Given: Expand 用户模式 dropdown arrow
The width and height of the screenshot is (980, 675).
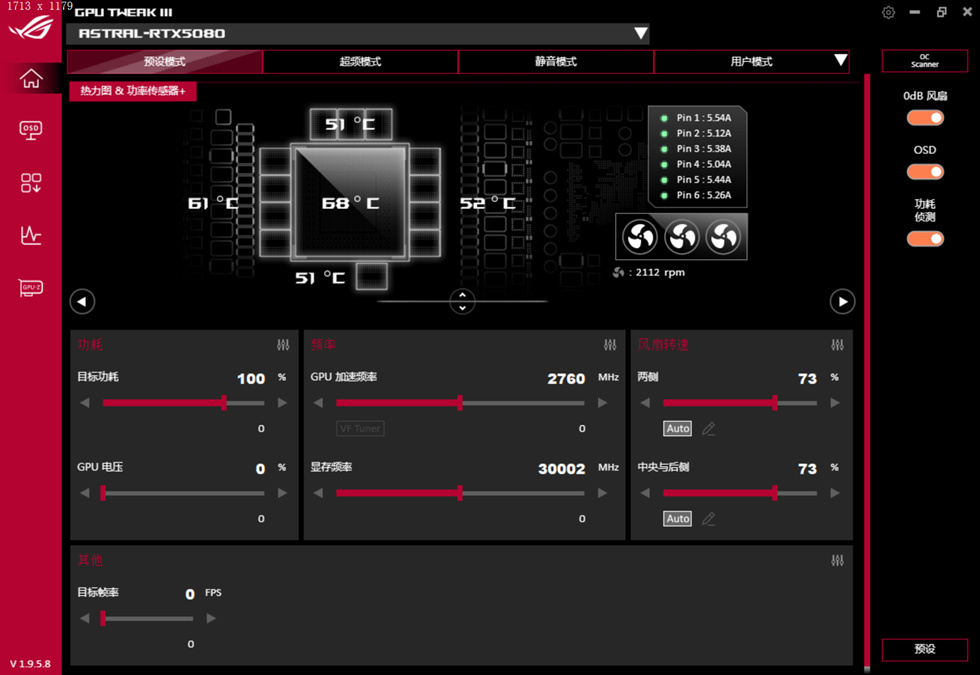Looking at the screenshot, I should (841, 61).
